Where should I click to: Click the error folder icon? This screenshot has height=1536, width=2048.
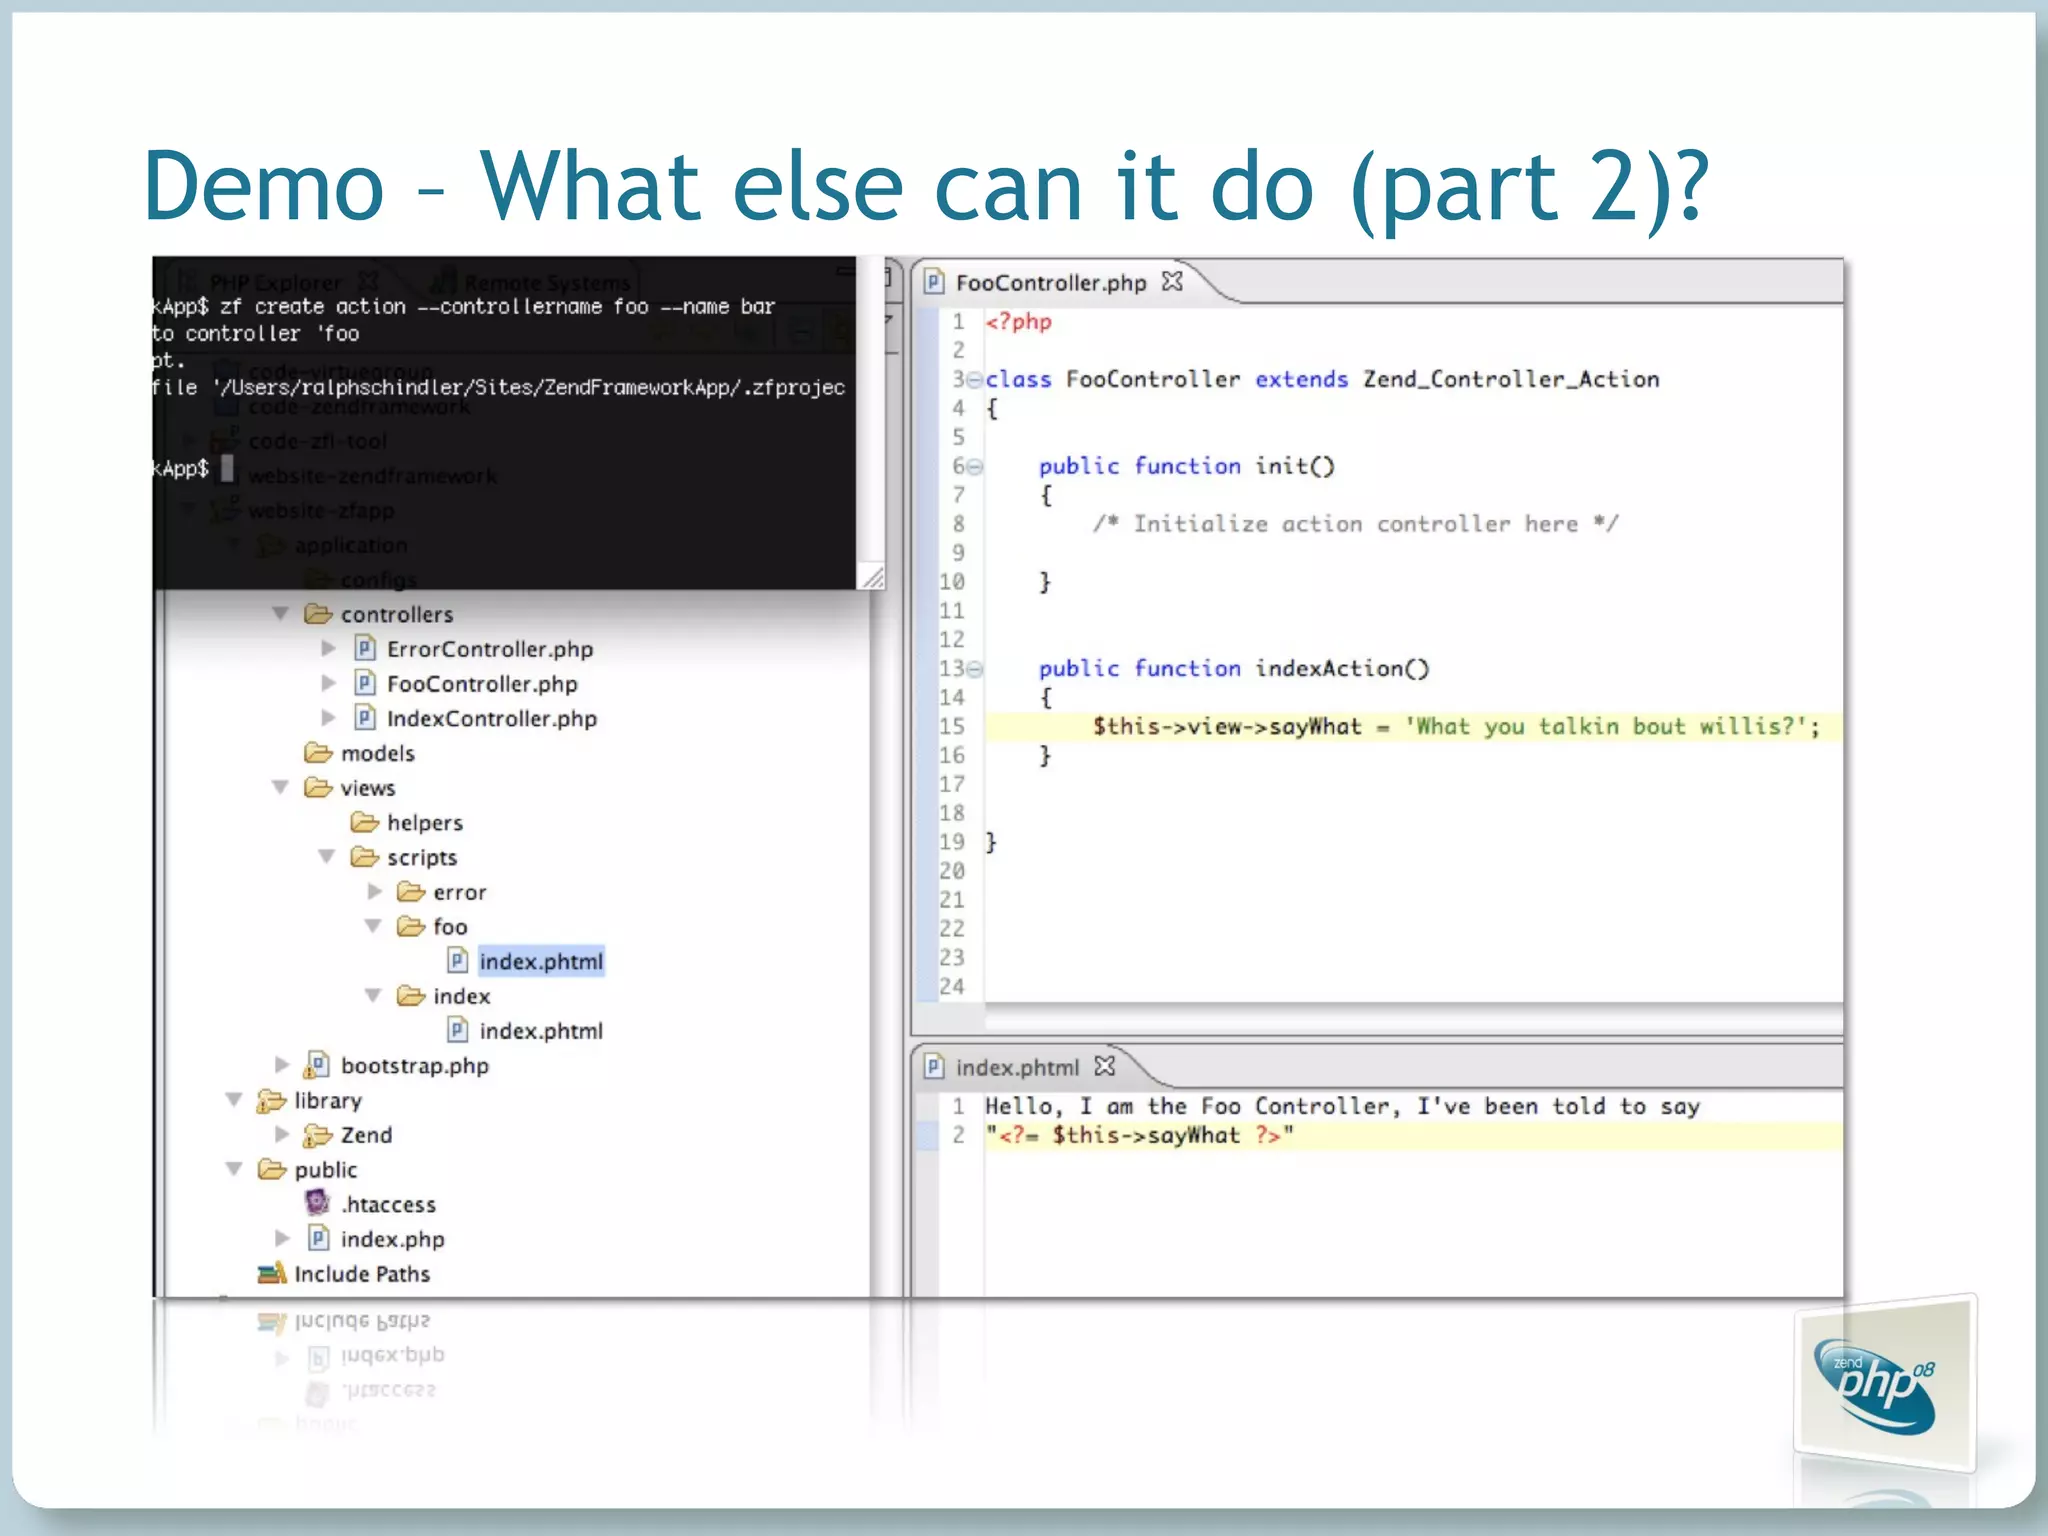pos(411,891)
